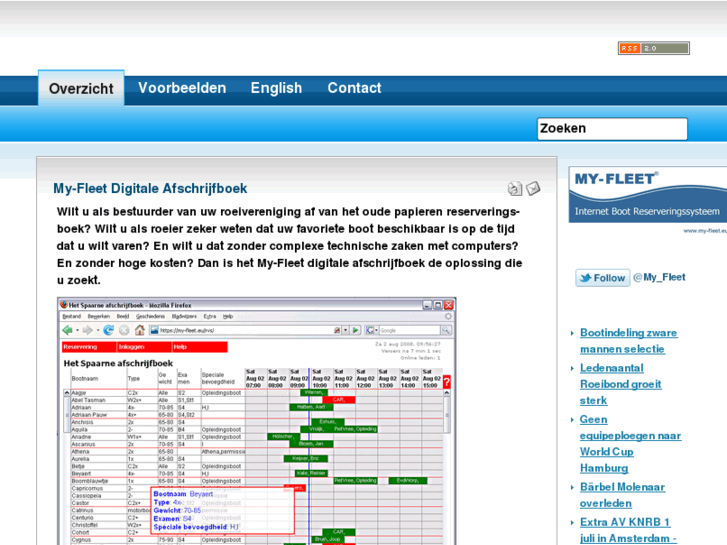727x545 pixels.
Task: Open 'Geen equipeploegen naar World Cup Hamburg'
Action: coord(630,443)
